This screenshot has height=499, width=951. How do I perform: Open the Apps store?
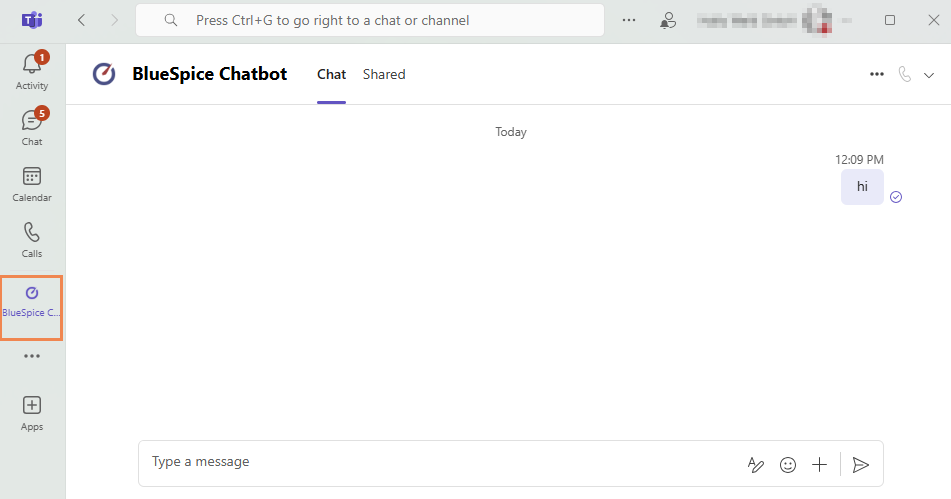coord(32,412)
